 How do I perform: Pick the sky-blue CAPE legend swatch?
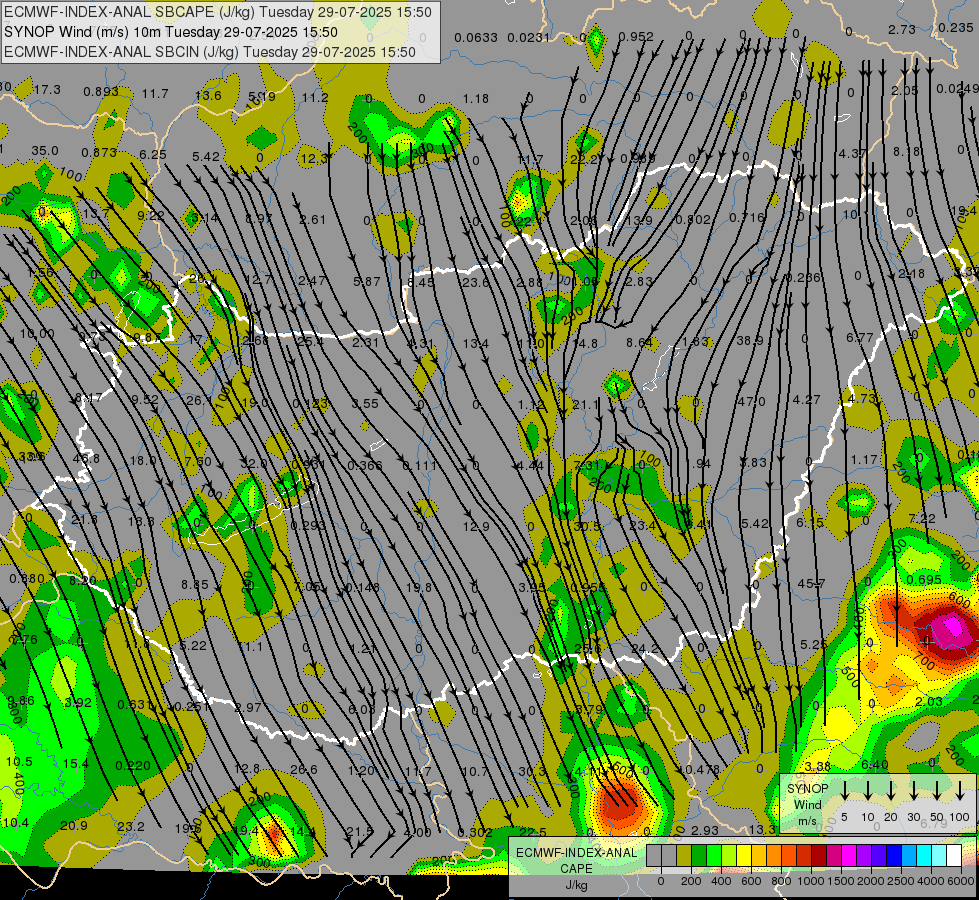pos(908,855)
